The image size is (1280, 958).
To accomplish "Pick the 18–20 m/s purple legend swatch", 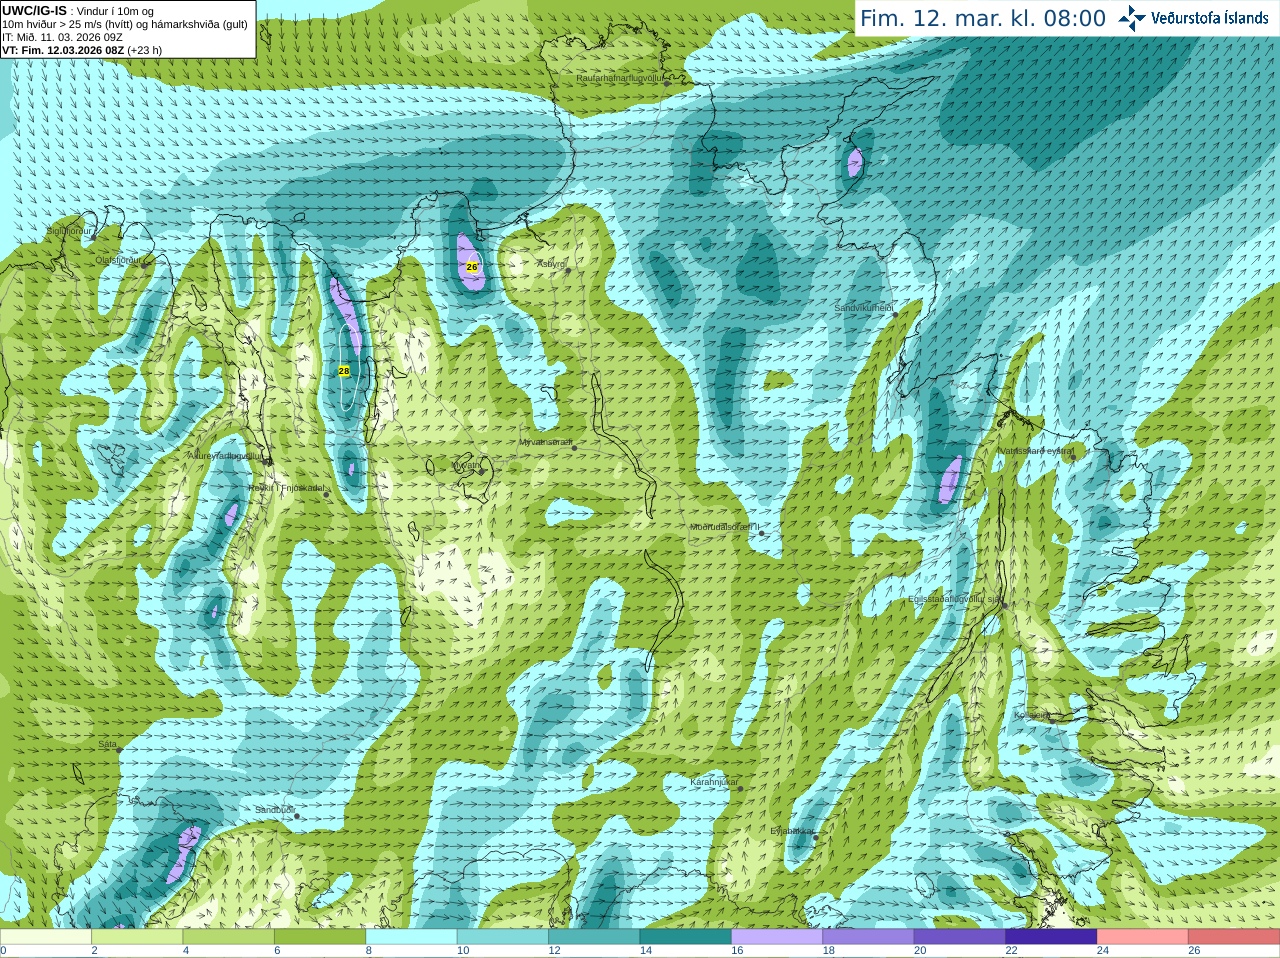I will (868, 937).
